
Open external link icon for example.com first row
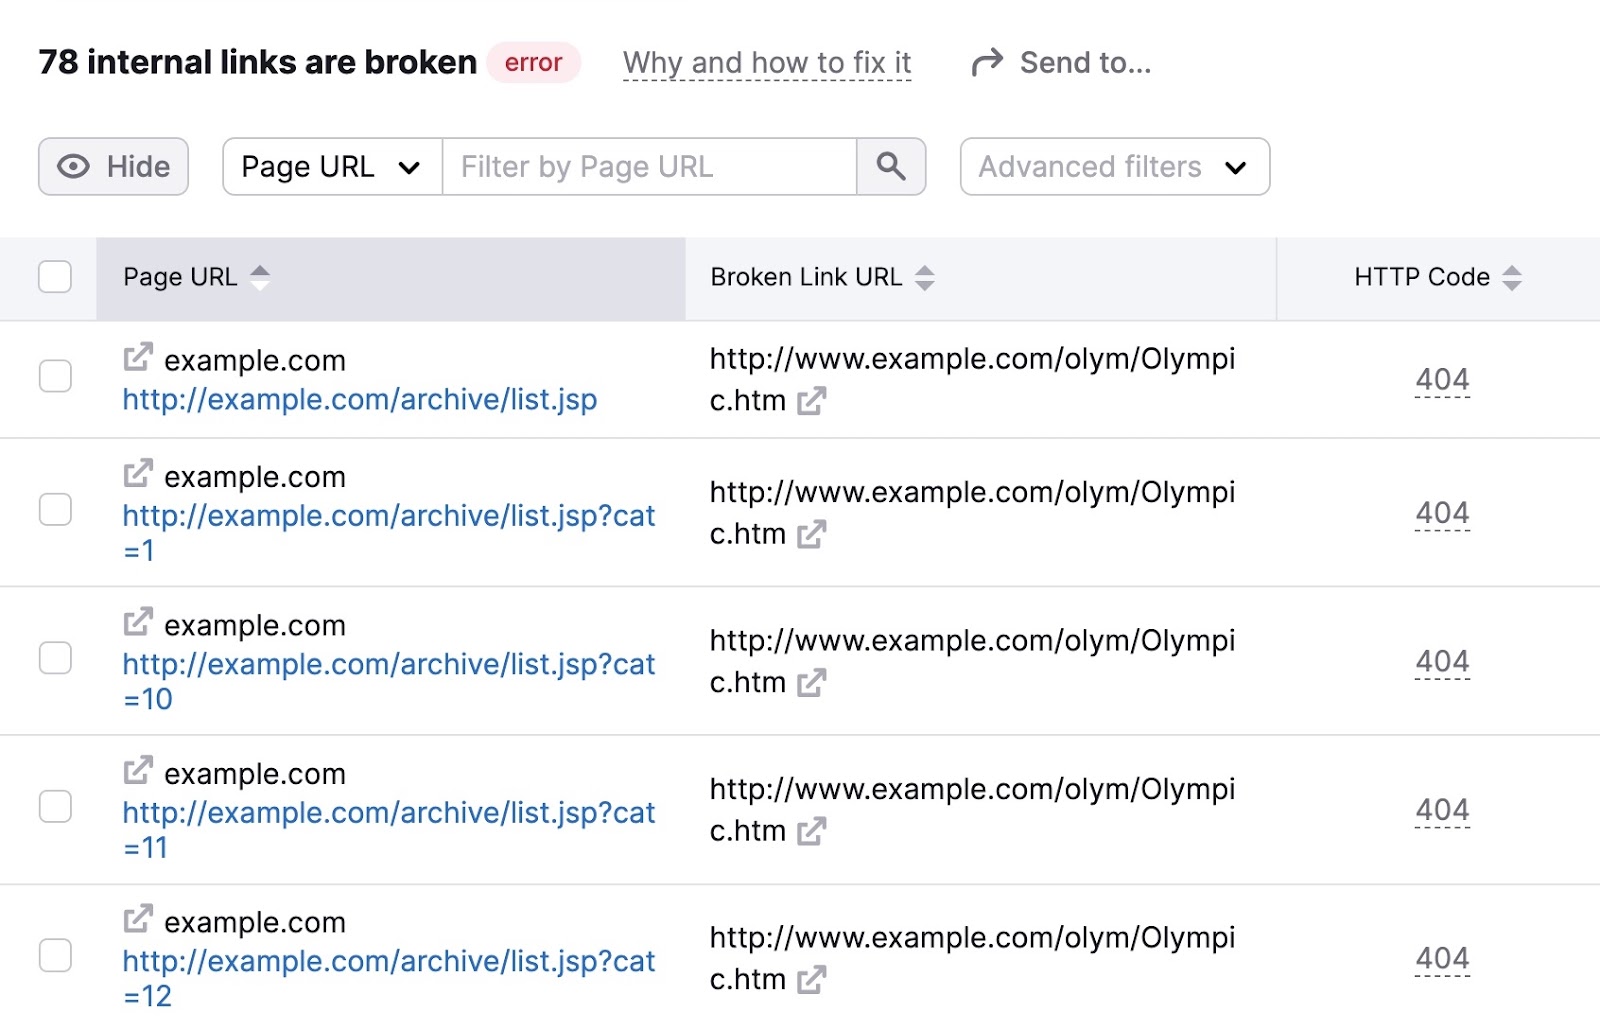pyautogui.click(x=138, y=356)
